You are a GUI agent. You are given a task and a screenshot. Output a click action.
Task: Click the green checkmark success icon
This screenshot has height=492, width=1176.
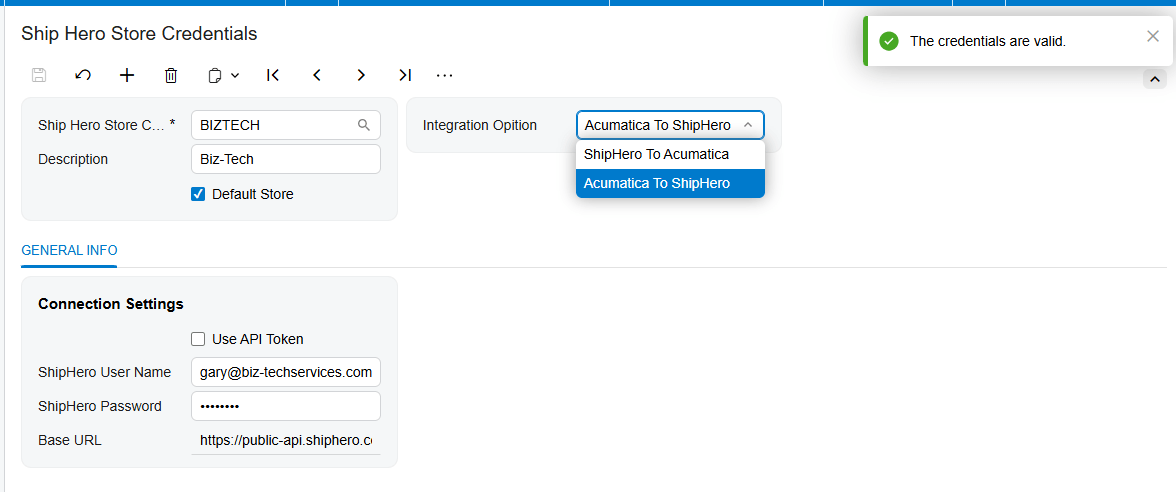point(889,41)
